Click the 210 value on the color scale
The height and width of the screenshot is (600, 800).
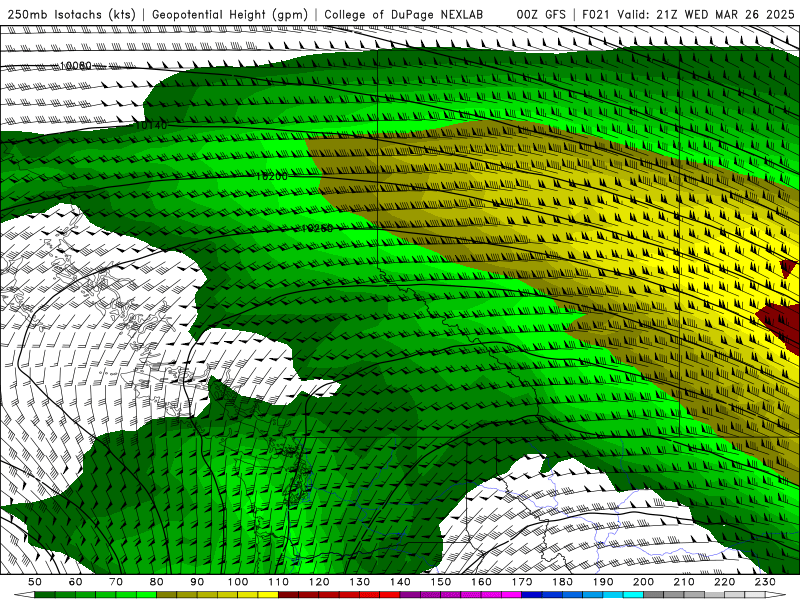(x=684, y=582)
